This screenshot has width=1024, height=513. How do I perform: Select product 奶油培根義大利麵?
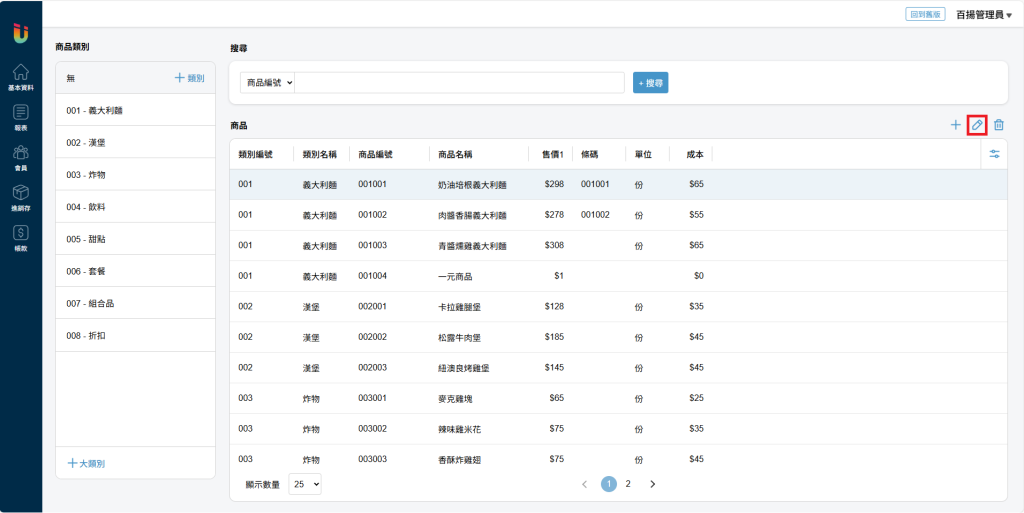[x=472, y=185]
